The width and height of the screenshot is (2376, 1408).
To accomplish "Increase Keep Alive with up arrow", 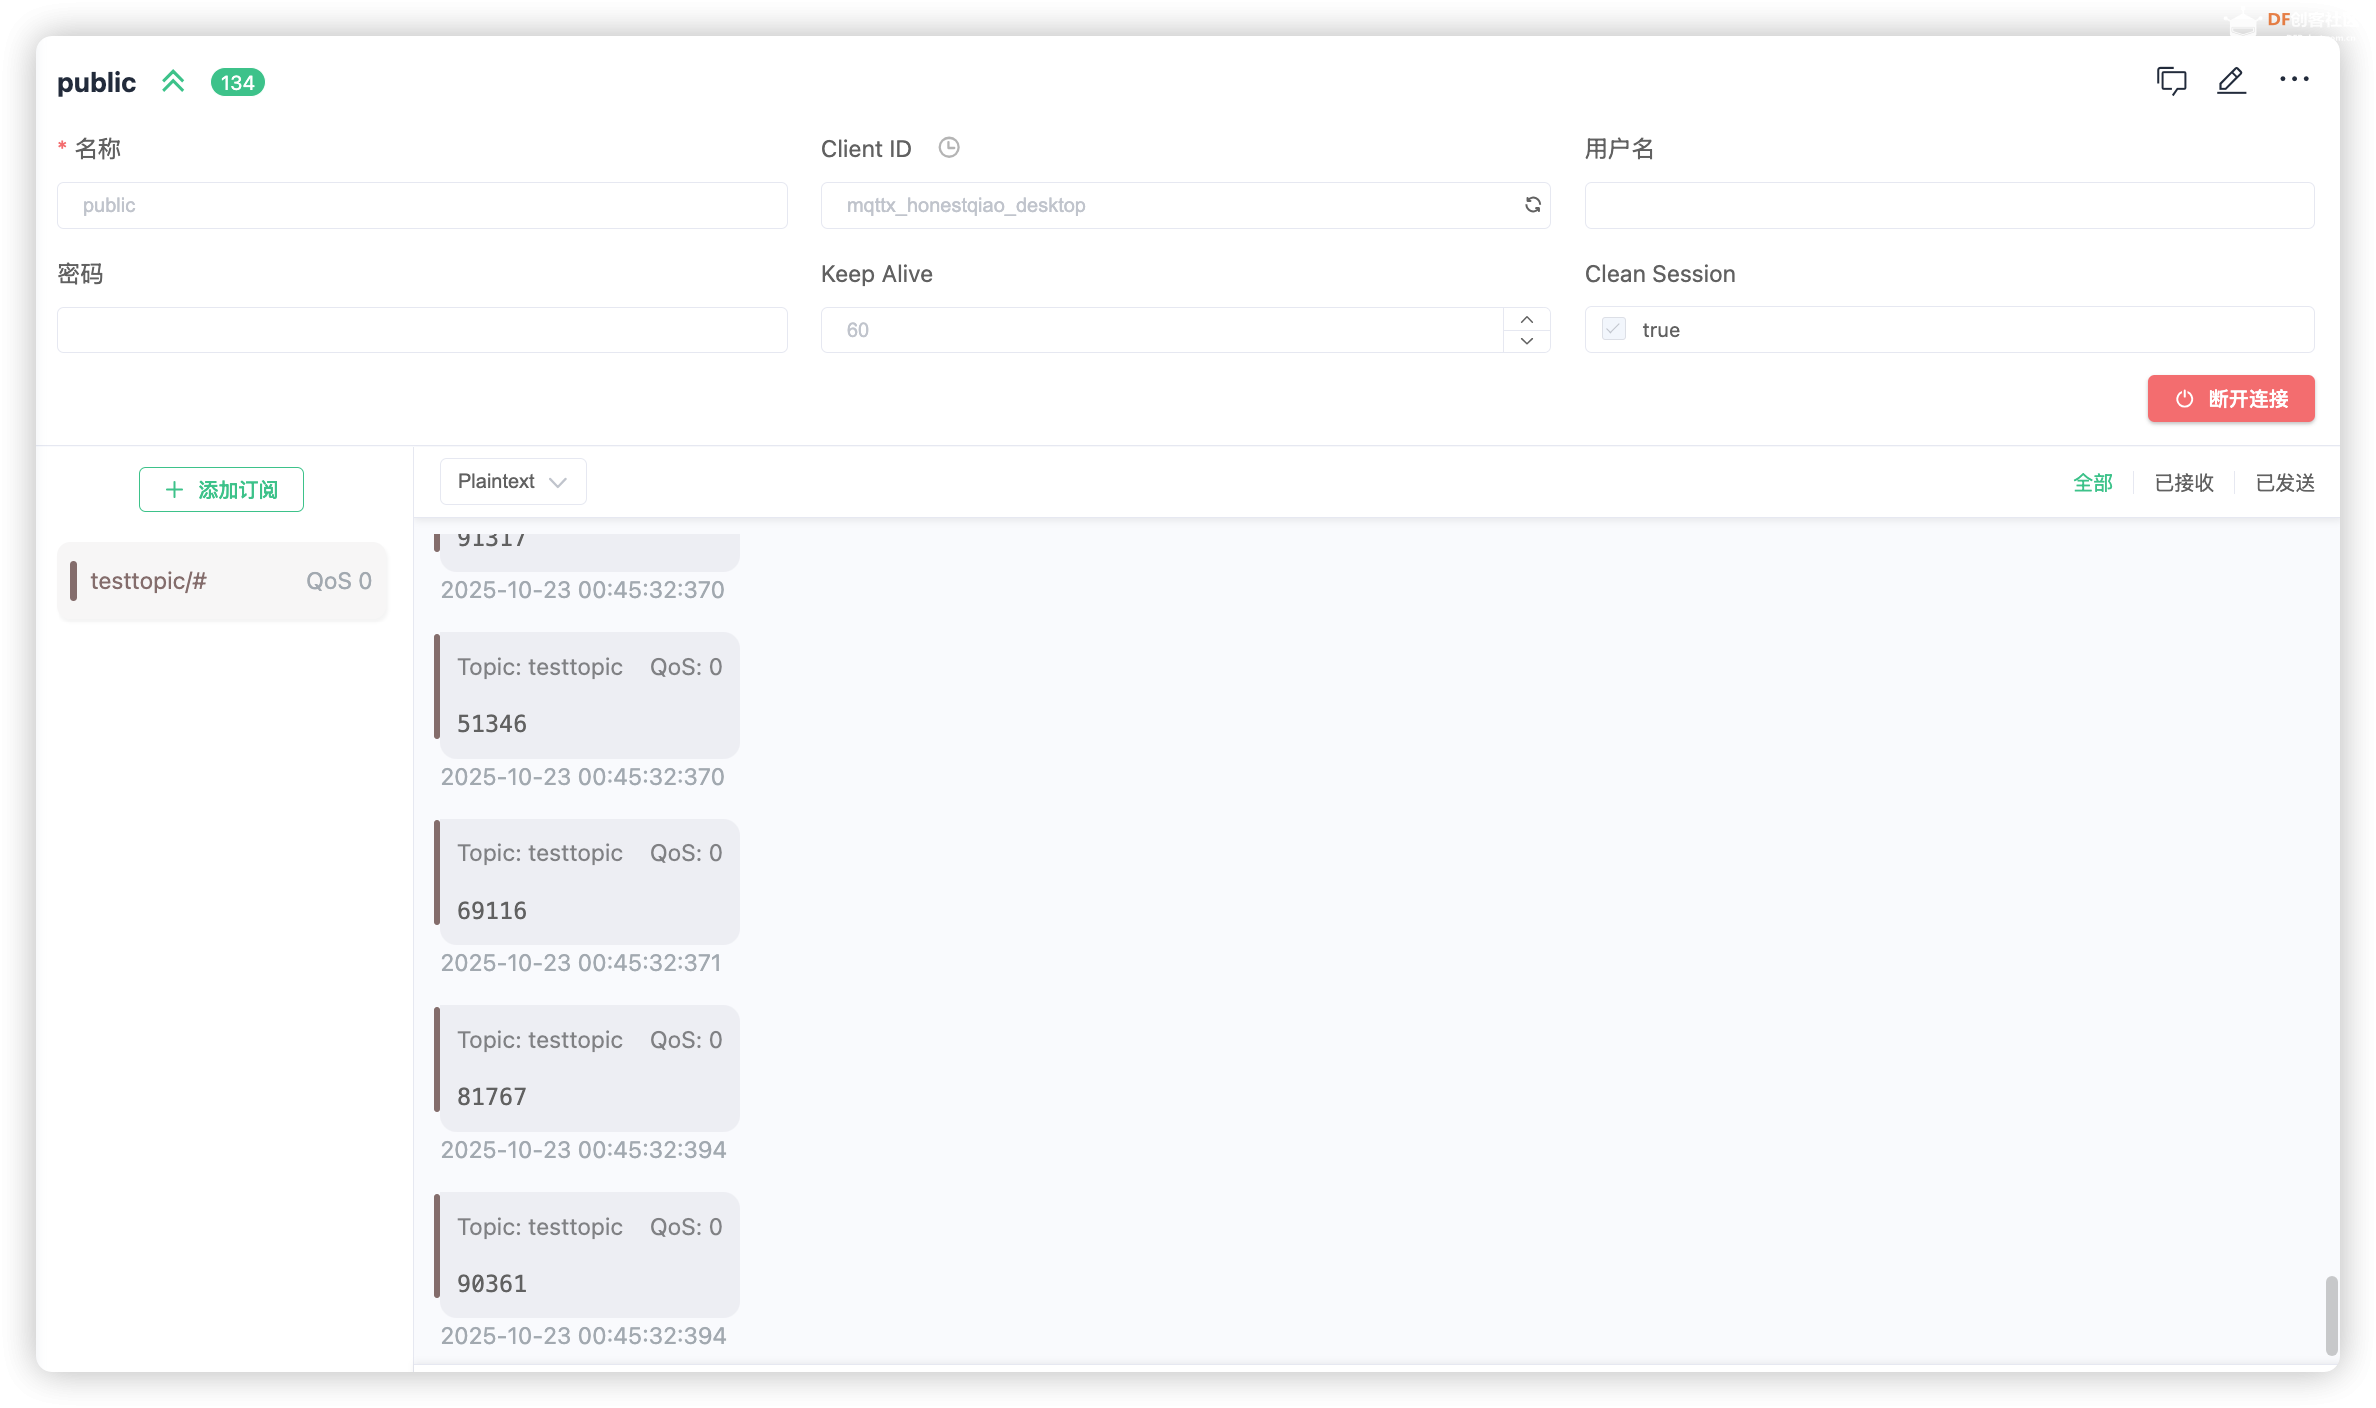I will point(1526,319).
